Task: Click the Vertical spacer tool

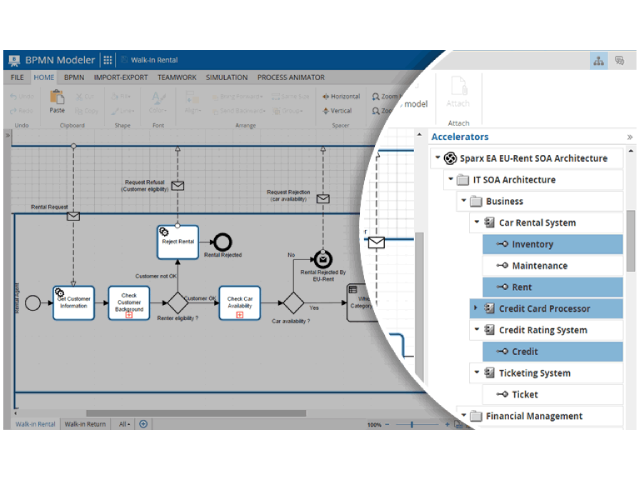Action: click(337, 111)
